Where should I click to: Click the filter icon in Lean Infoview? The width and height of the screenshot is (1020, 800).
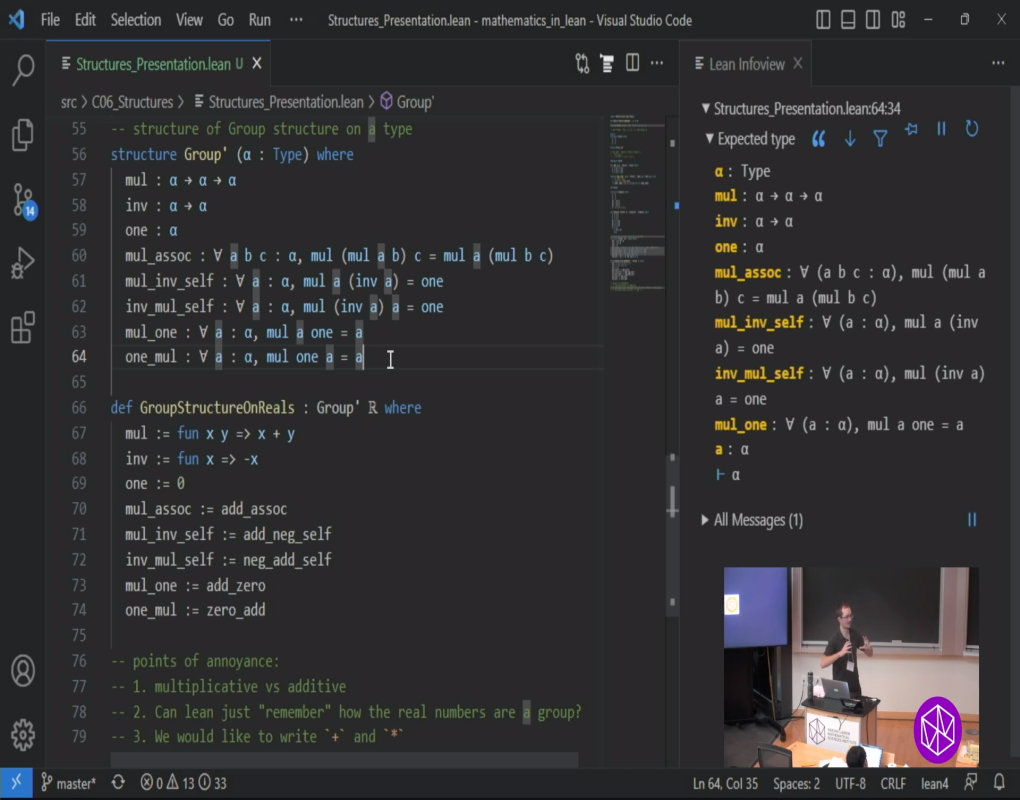pos(880,139)
